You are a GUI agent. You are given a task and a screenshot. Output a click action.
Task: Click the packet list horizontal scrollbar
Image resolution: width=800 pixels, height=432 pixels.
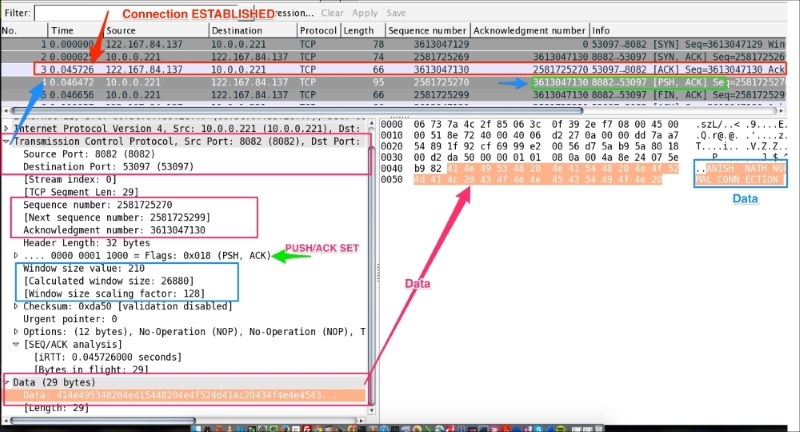(x=296, y=110)
